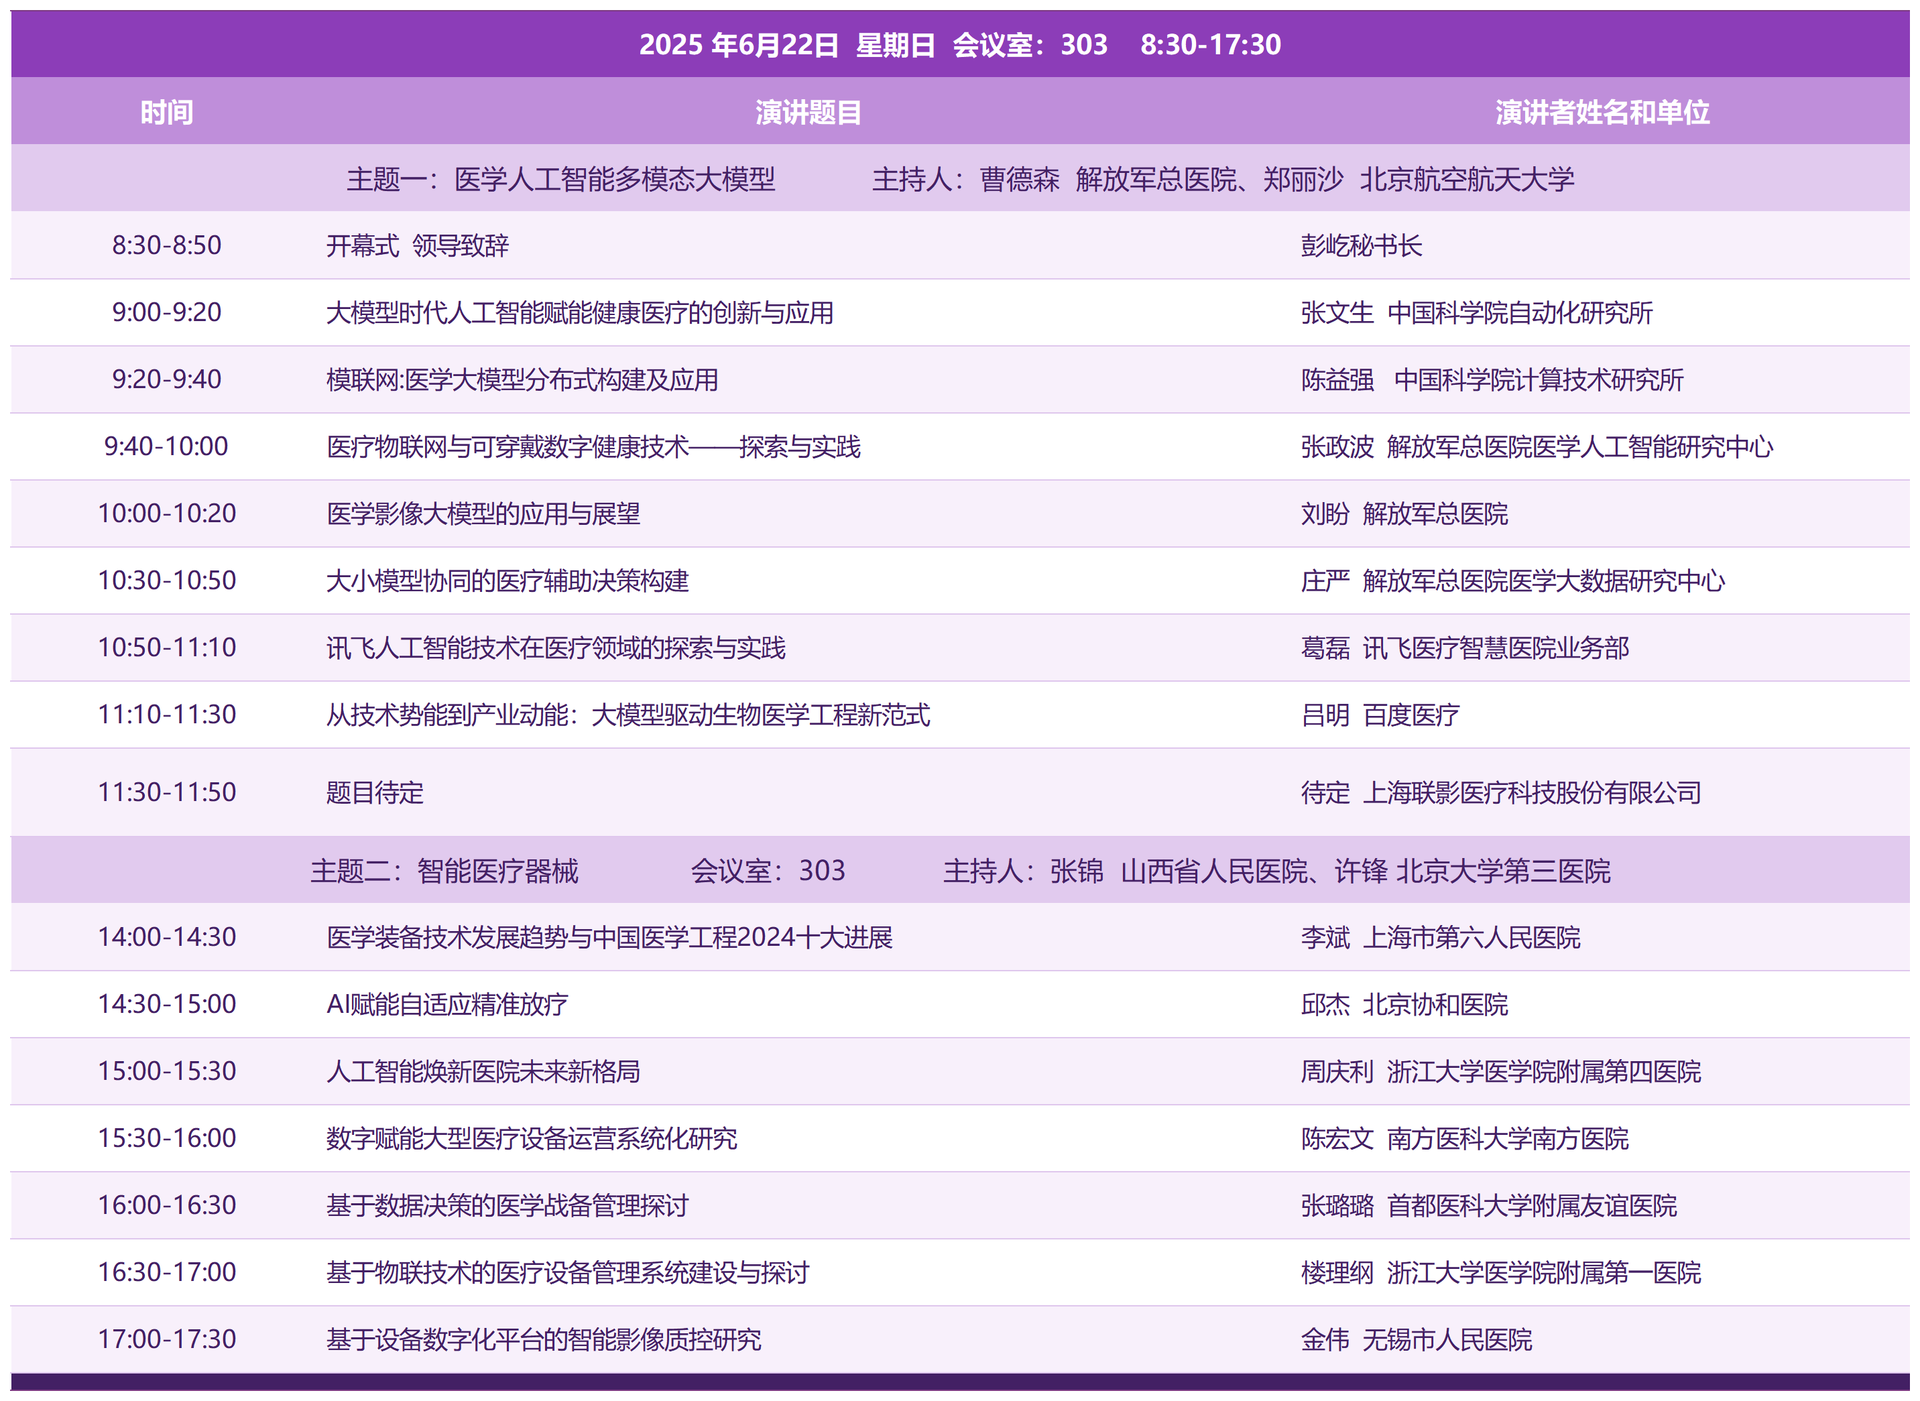This screenshot has height=1401, width=1920.
Task: Click speaker '李斌 上海市第六人民医院'
Action: click(x=1440, y=937)
